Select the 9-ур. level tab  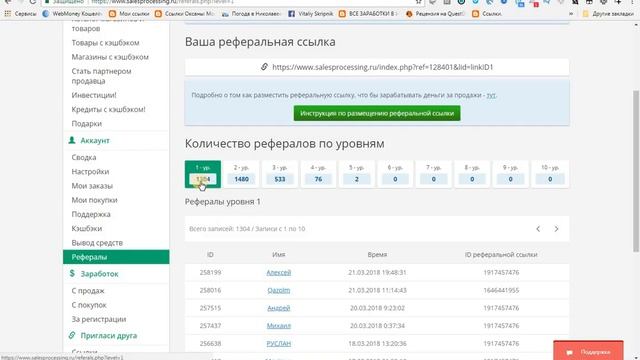pos(510,174)
